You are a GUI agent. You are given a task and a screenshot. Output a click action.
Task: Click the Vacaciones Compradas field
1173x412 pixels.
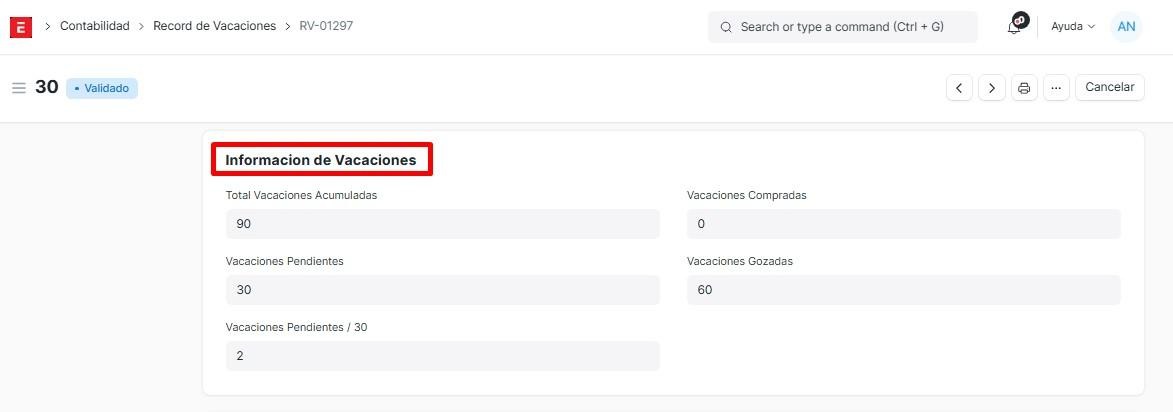coord(903,224)
